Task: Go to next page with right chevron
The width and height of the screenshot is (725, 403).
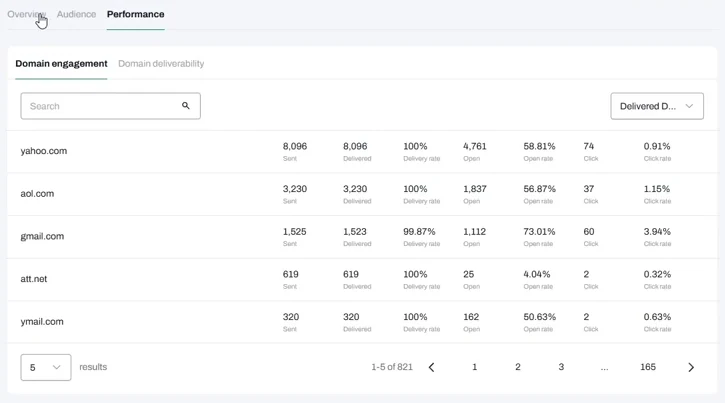Action: (x=691, y=367)
